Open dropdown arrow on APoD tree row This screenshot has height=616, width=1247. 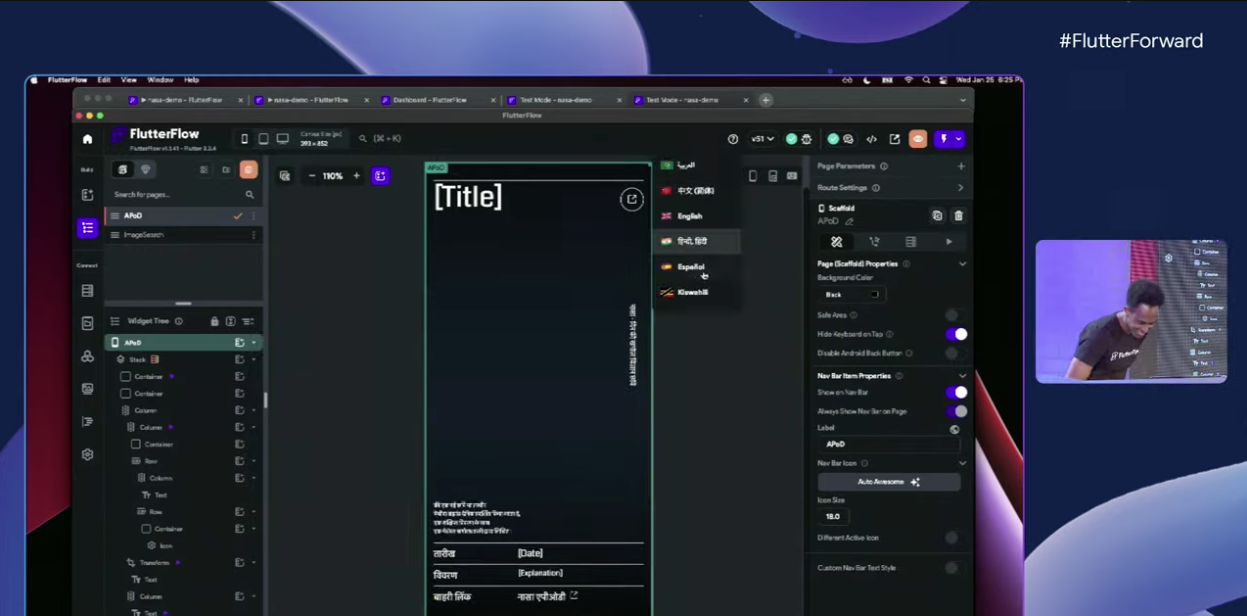(254, 342)
